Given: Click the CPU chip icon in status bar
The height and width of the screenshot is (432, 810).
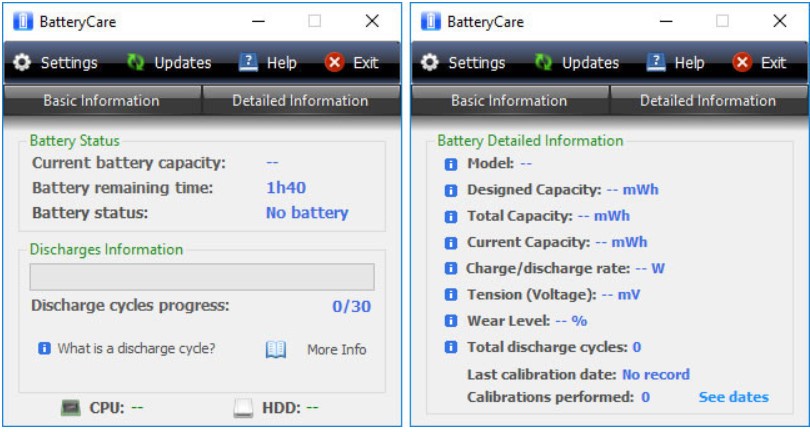Looking at the screenshot, I should click(x=70, y=408).
